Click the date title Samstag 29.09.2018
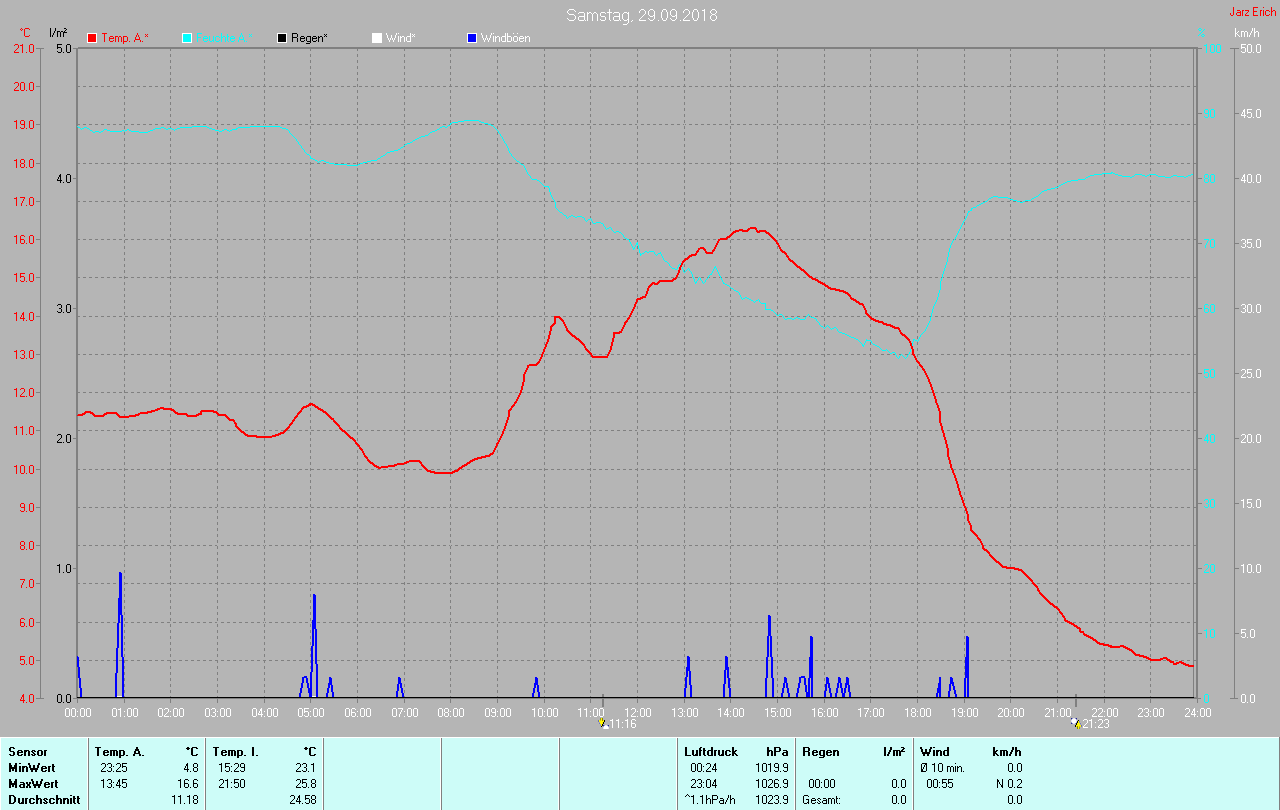This screenshot has height=810, width=1280. (x=641, y=15)
